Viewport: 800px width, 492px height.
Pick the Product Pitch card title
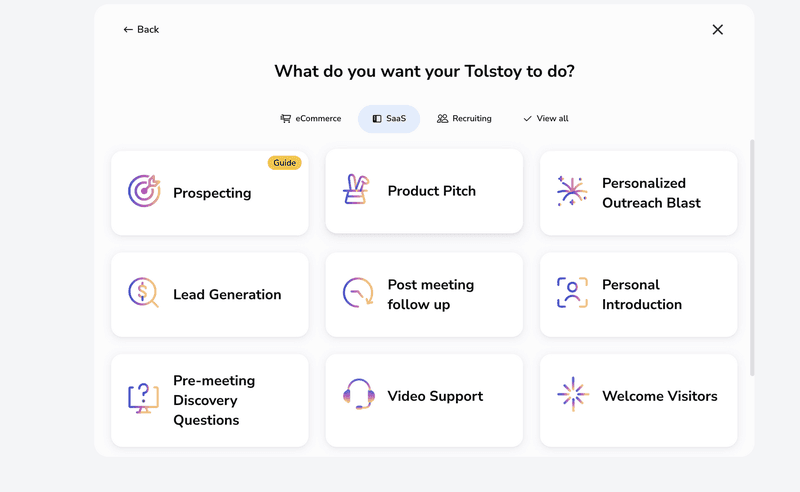pos(431,191)
